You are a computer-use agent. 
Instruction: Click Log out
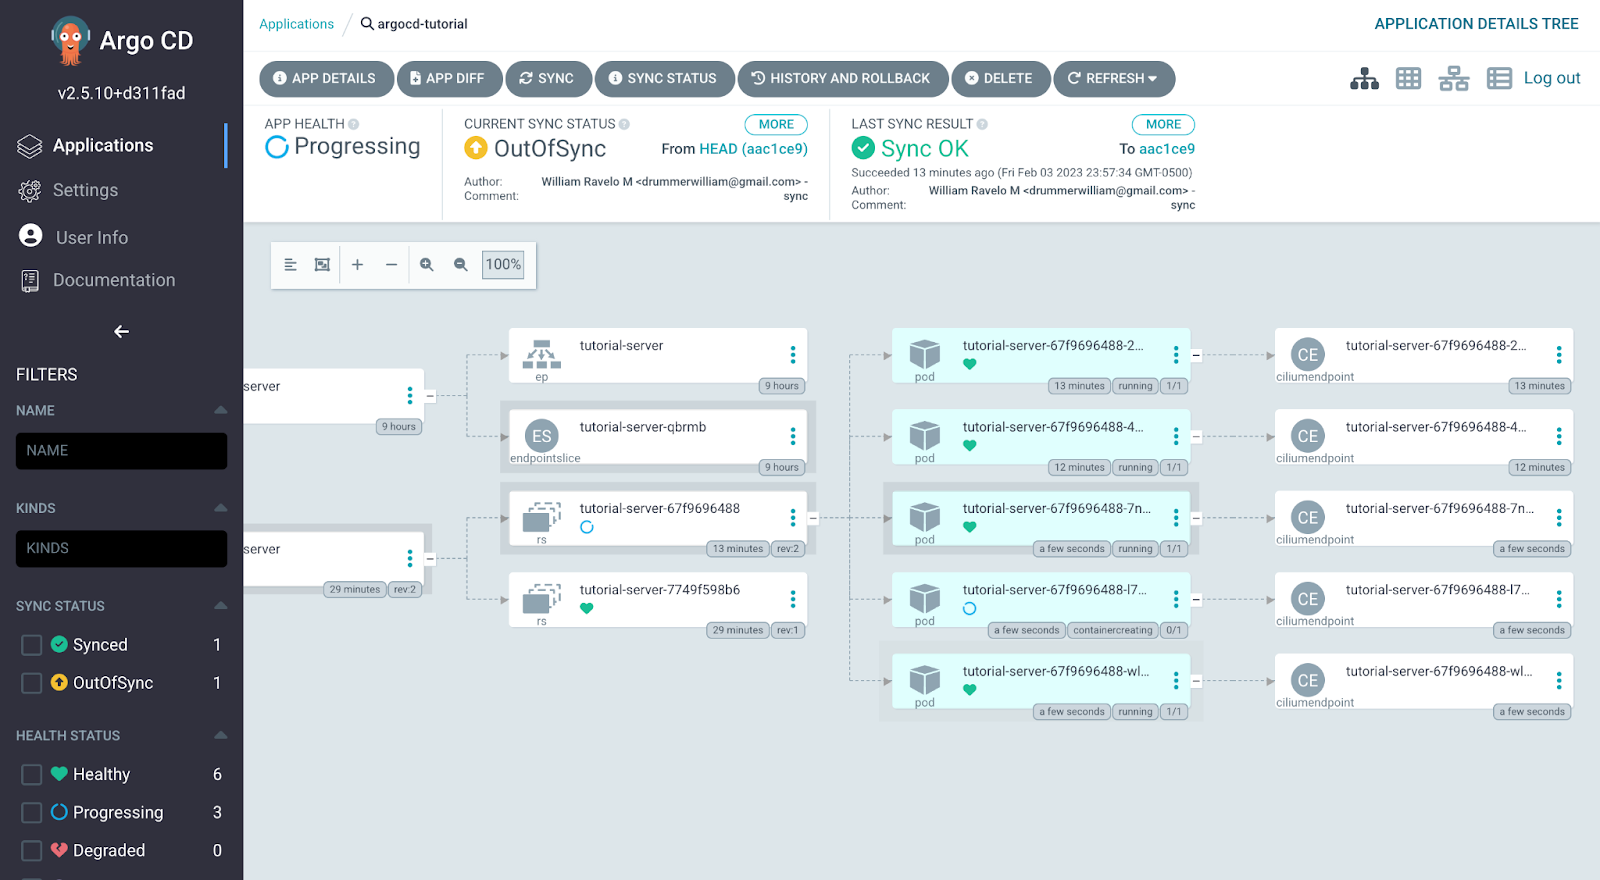click(x=1552, y=78)
